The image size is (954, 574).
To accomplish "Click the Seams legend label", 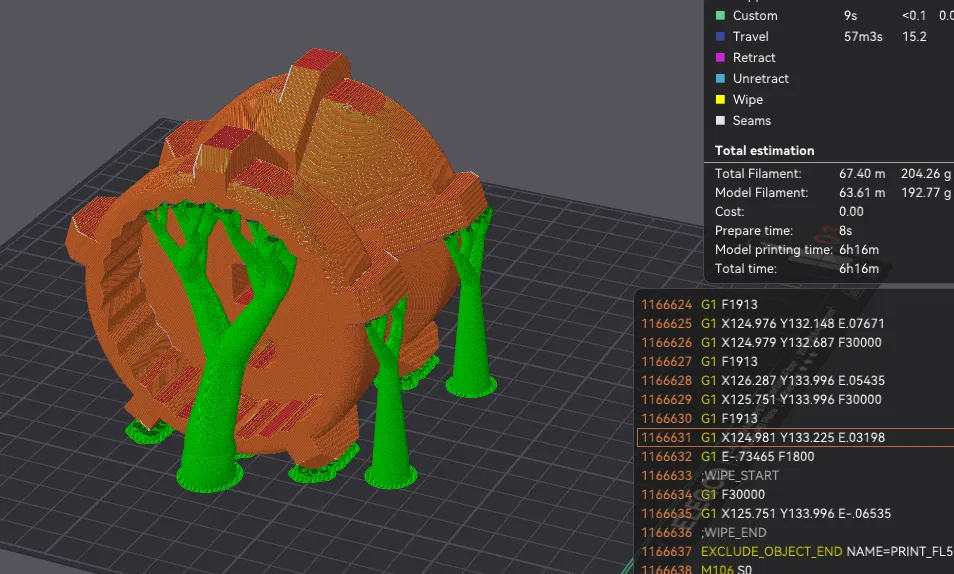I will [751, 121].
